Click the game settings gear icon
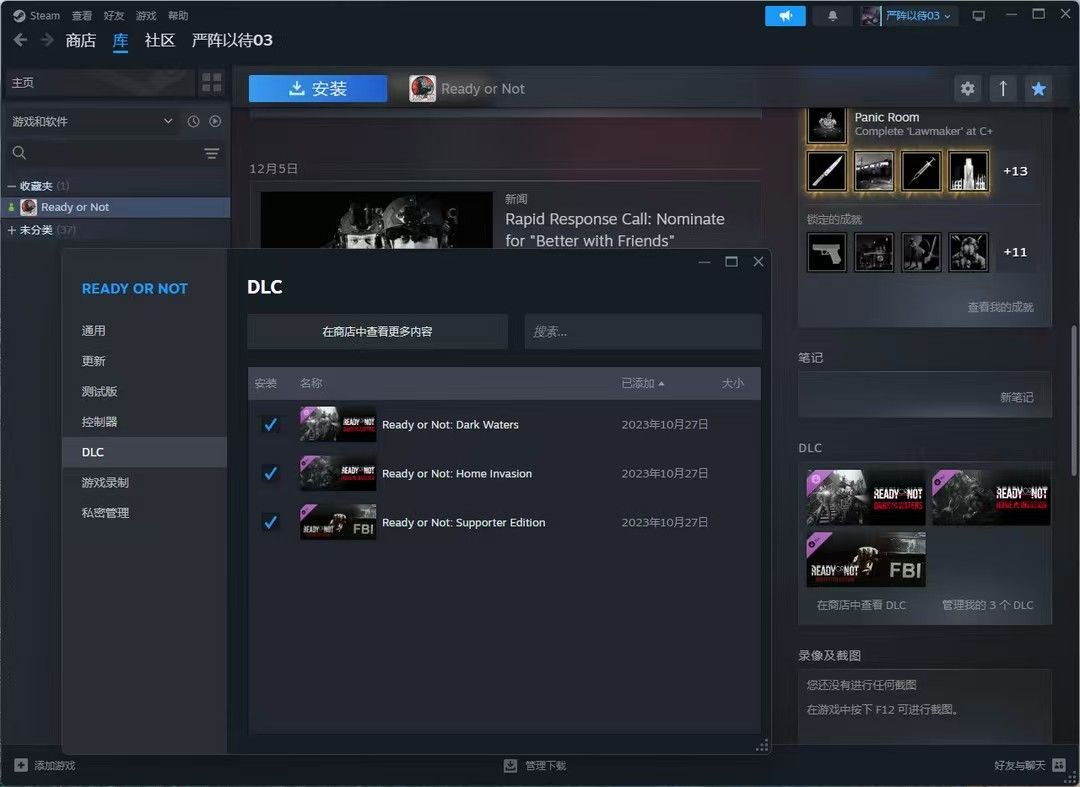The height and width of the screenshot is (787, 1080). (x=967, y=89)
